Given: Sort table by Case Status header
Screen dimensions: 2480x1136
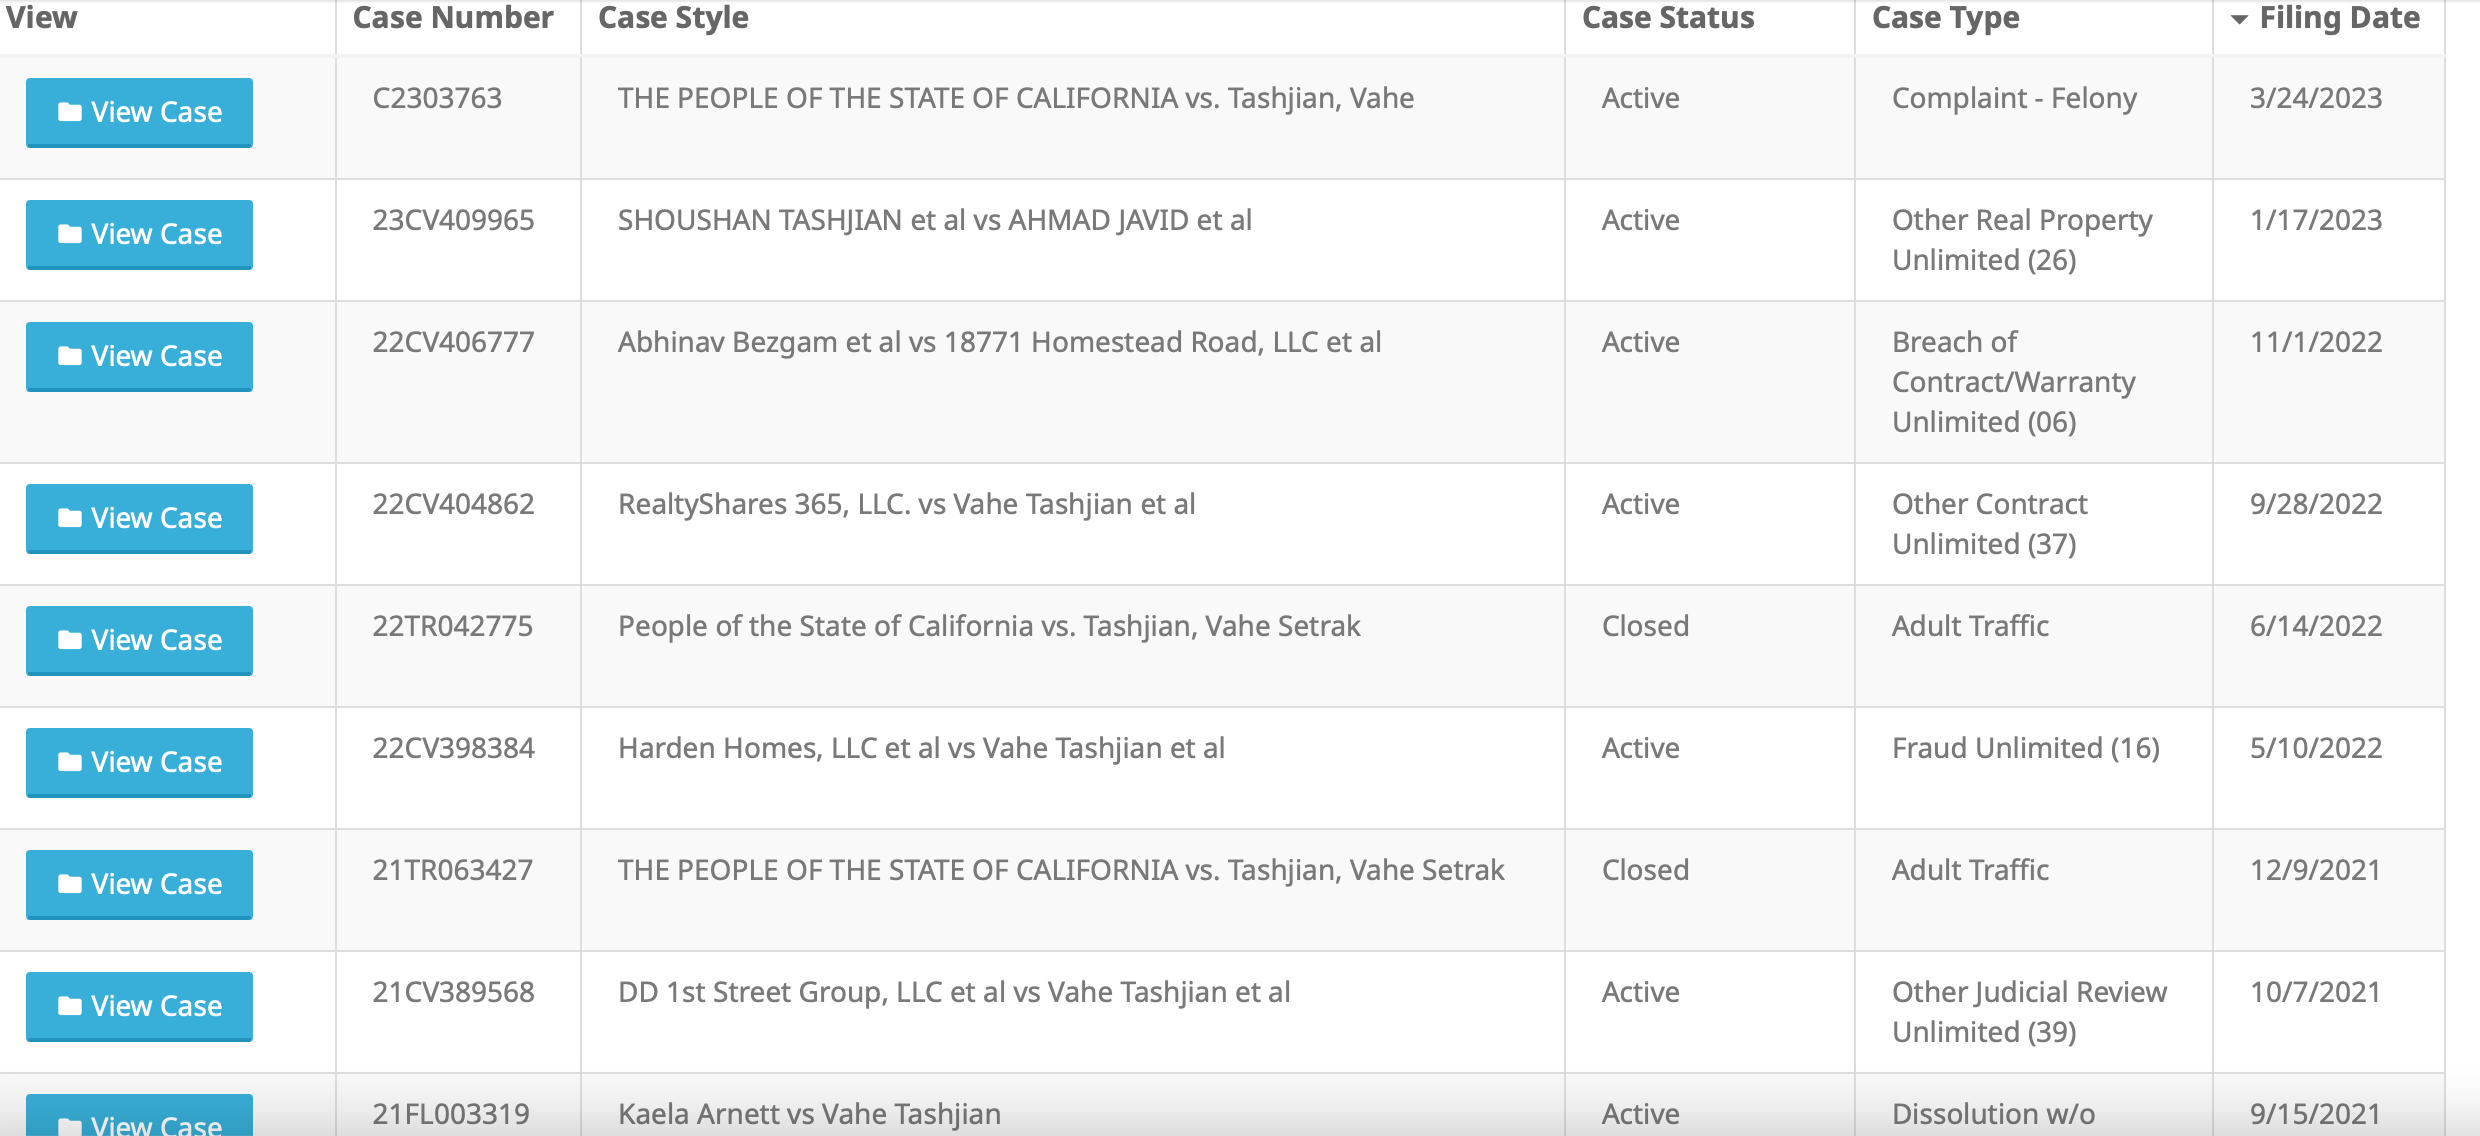Looking at the screenshot, I should (x=1668, y=18).
